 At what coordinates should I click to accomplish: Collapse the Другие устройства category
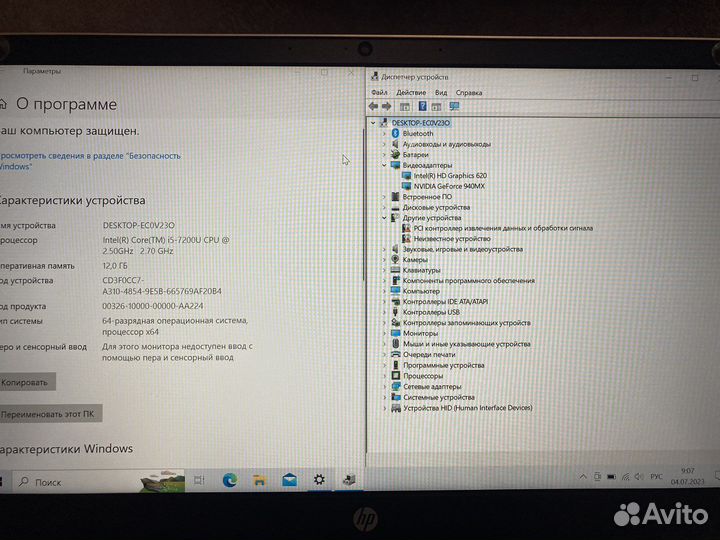point(384,218)
